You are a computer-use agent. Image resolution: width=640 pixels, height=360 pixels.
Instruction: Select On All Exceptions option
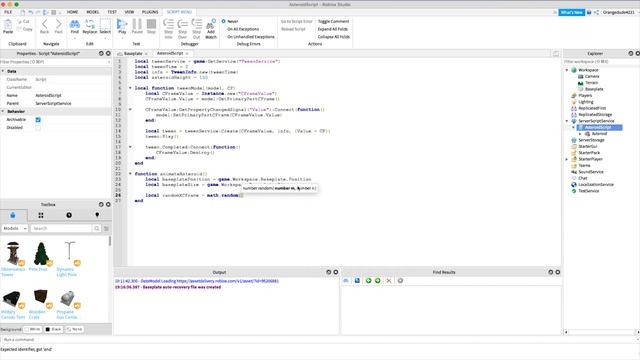point(241,29)
